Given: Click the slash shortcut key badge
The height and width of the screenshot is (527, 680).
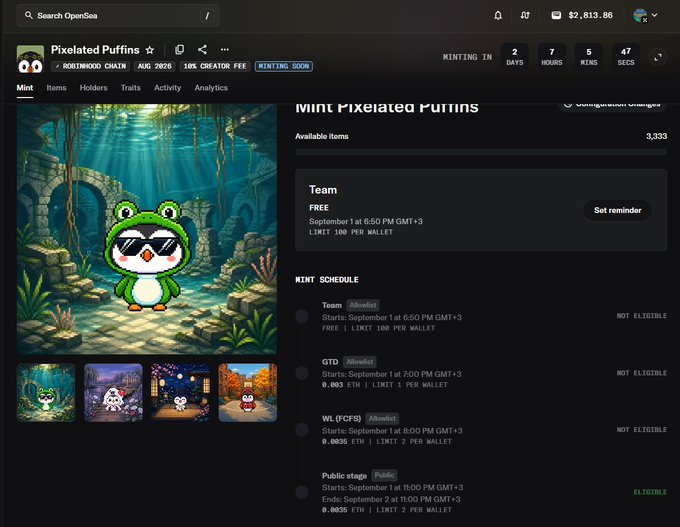Looking at the screenshot, I should pos(207,16).
